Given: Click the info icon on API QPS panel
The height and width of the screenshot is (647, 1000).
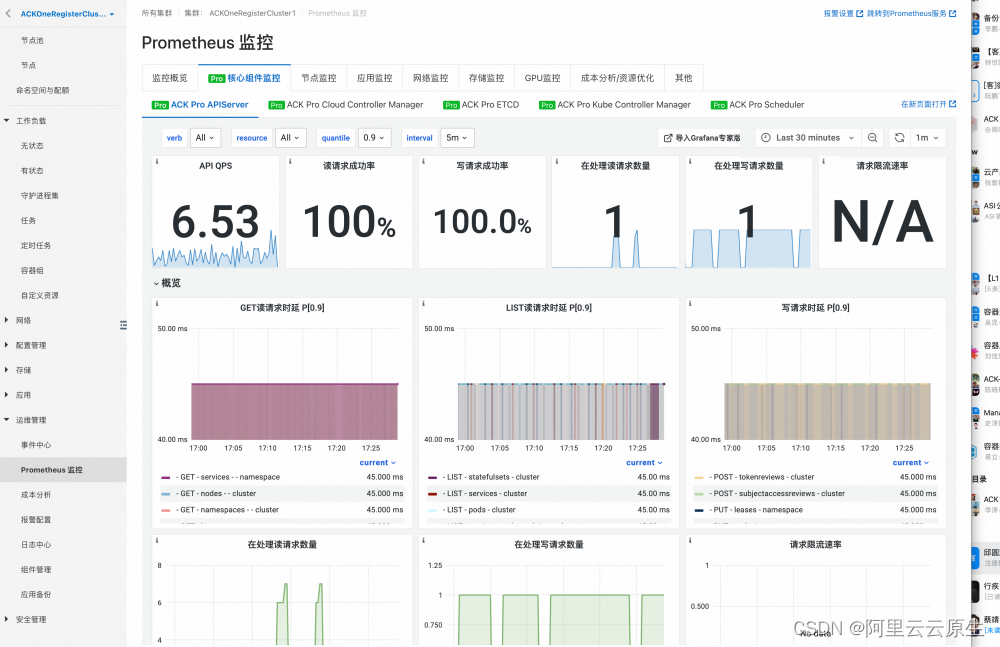Looking at the screenshot, I should pyautogui.click(x=157, y=161).
